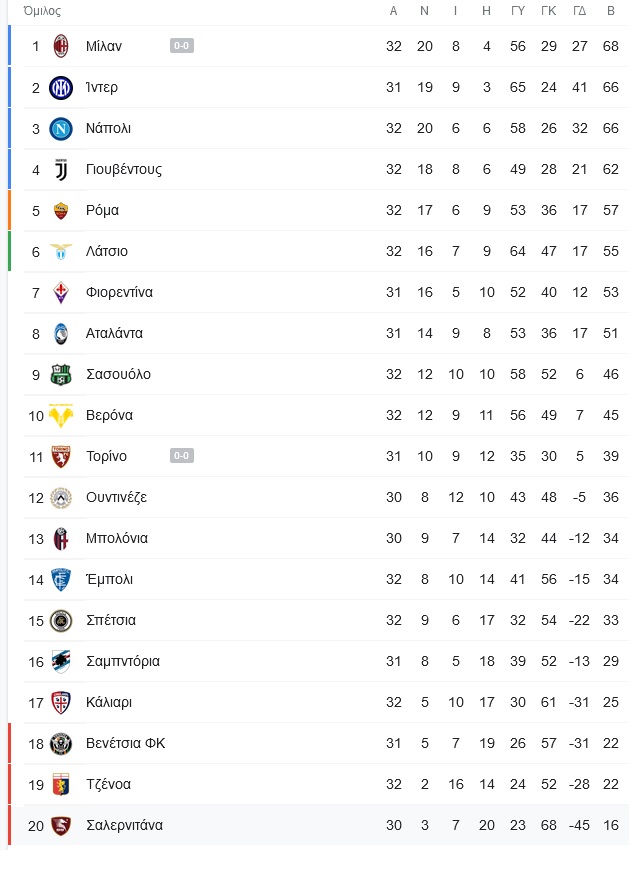The width and height of the screenshot is (634, 871).
Task: Select the Sampdoria team badge
Action: point(61,662)
